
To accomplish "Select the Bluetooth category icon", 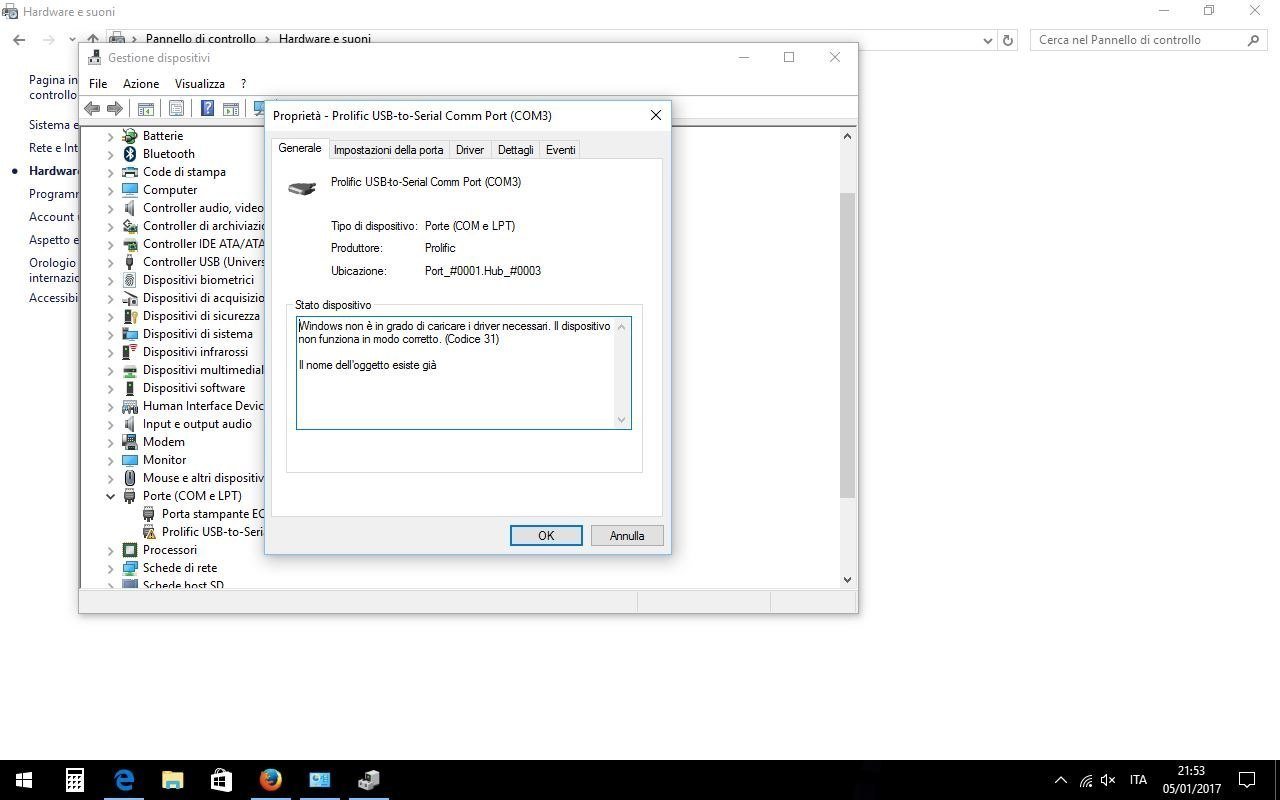I will [x=129, y=154].
